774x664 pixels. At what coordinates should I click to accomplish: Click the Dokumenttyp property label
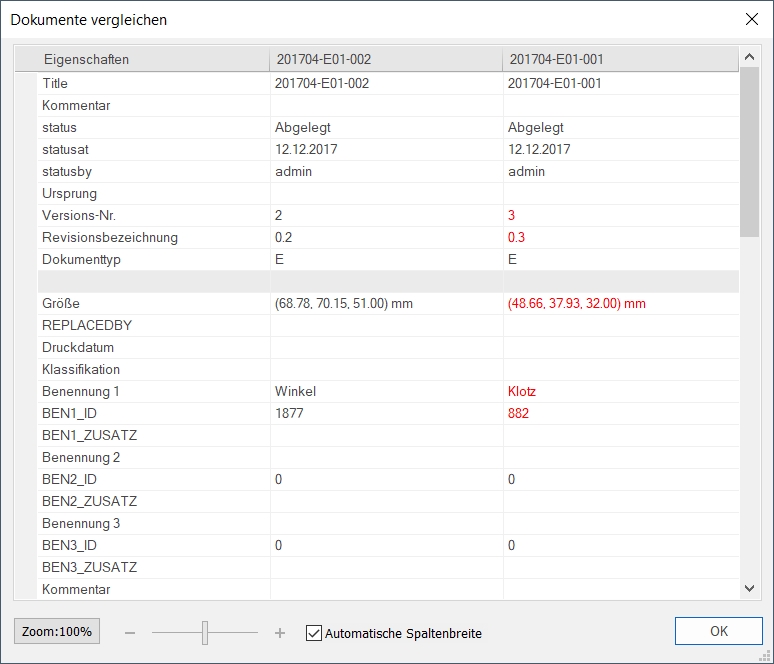(81, 260)
